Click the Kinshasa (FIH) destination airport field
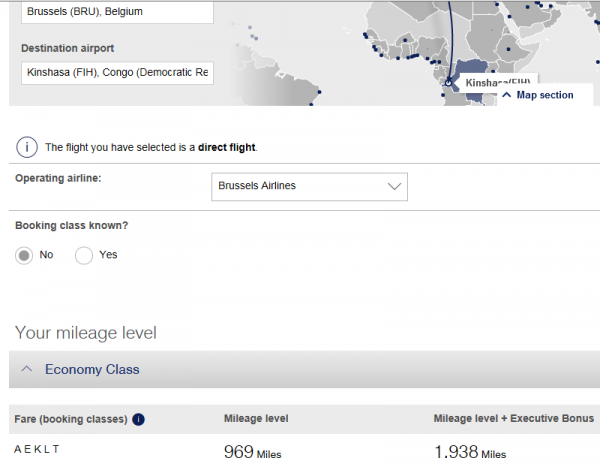 coord(117,73)
